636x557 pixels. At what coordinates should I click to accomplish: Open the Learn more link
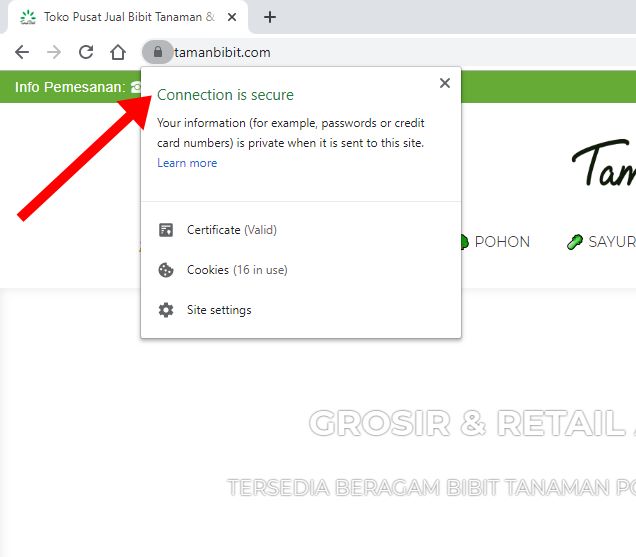(187, 163)
